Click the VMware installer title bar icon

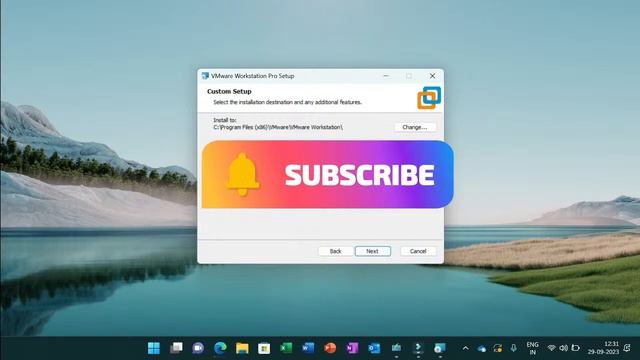pos(205,76)
